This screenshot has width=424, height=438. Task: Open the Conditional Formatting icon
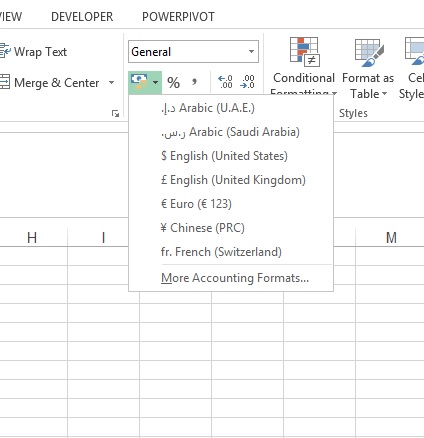click(x=304, y=65)
